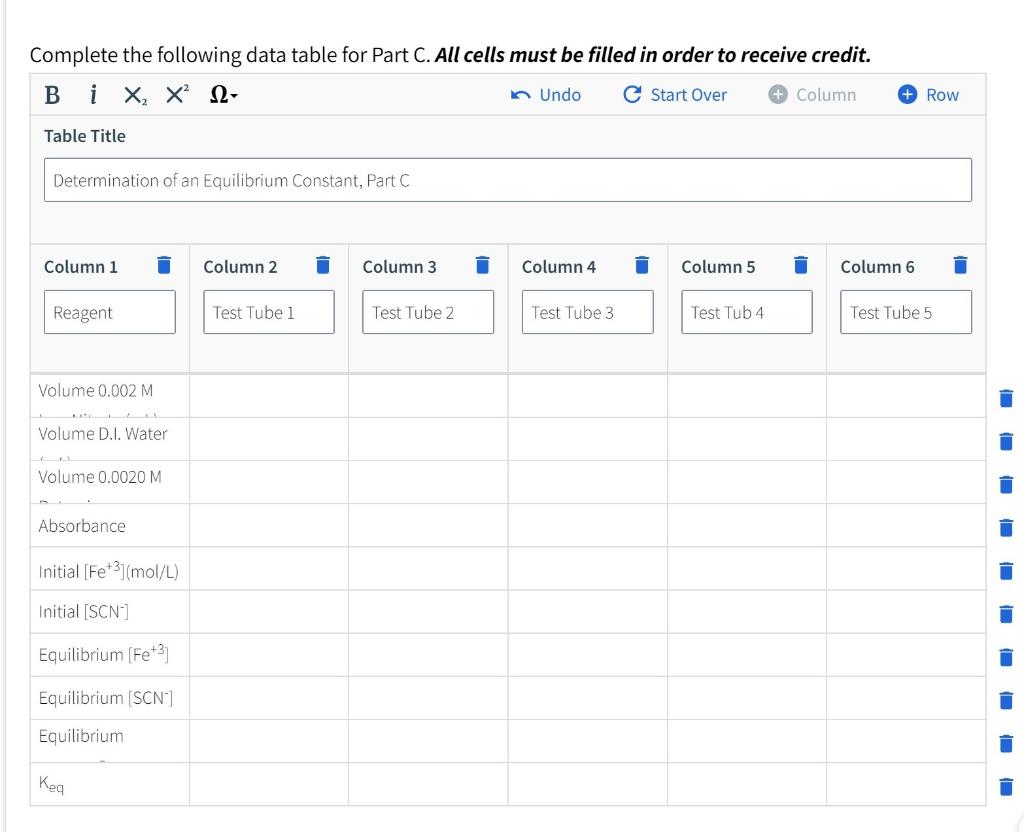Delete Column 1 with trash icon
The image size is (1024, 832).
coord(164,265)
